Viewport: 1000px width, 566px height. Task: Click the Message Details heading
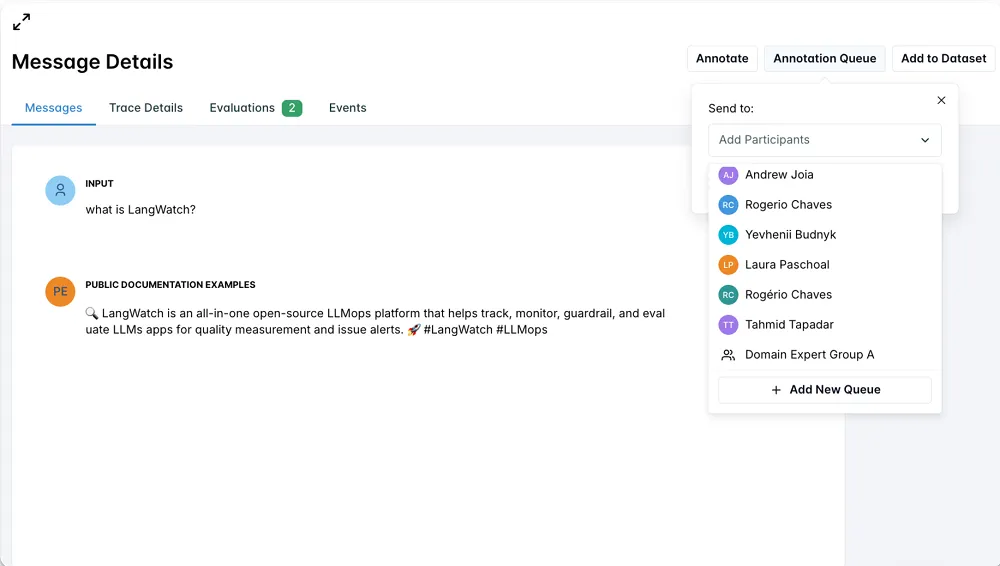(x=92, y=62)
